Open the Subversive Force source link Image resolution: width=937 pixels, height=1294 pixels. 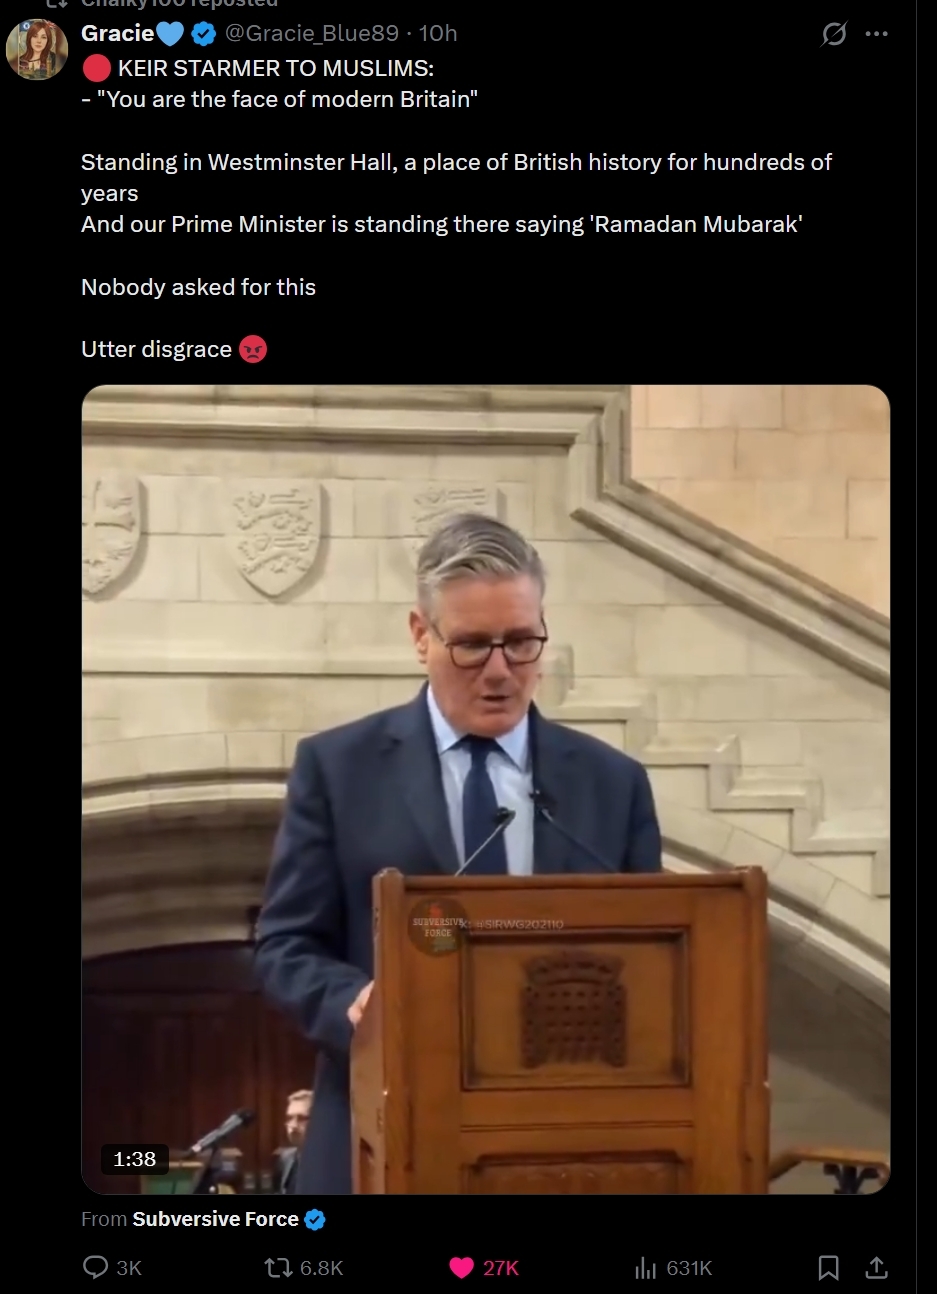pos(215,1219)
